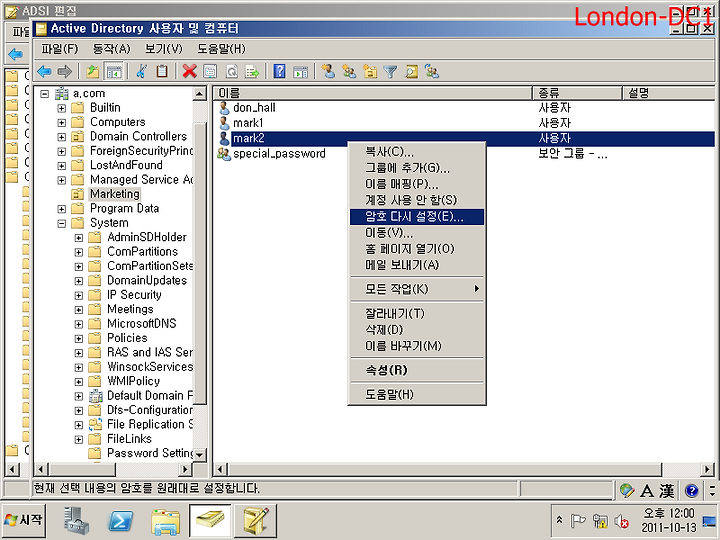Sort by the 이름 column header
The image size is (720, 540).
click(x=372, y=93)
